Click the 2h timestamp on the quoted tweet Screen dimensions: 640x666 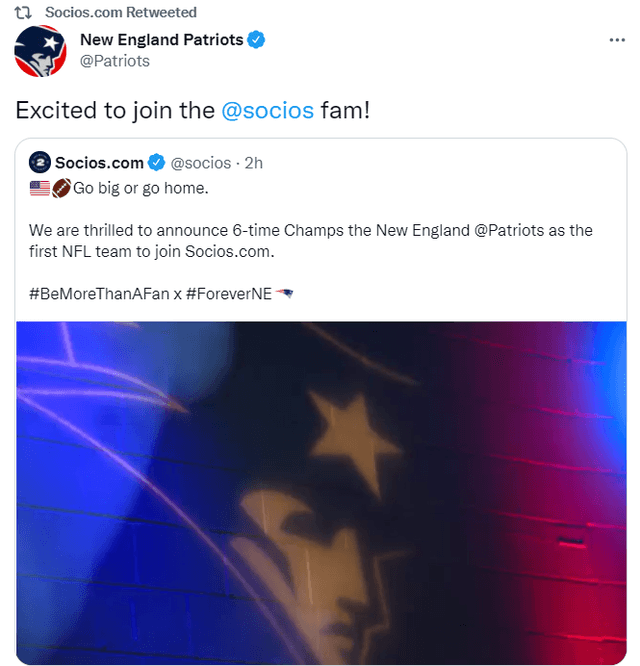coord(254,162)
